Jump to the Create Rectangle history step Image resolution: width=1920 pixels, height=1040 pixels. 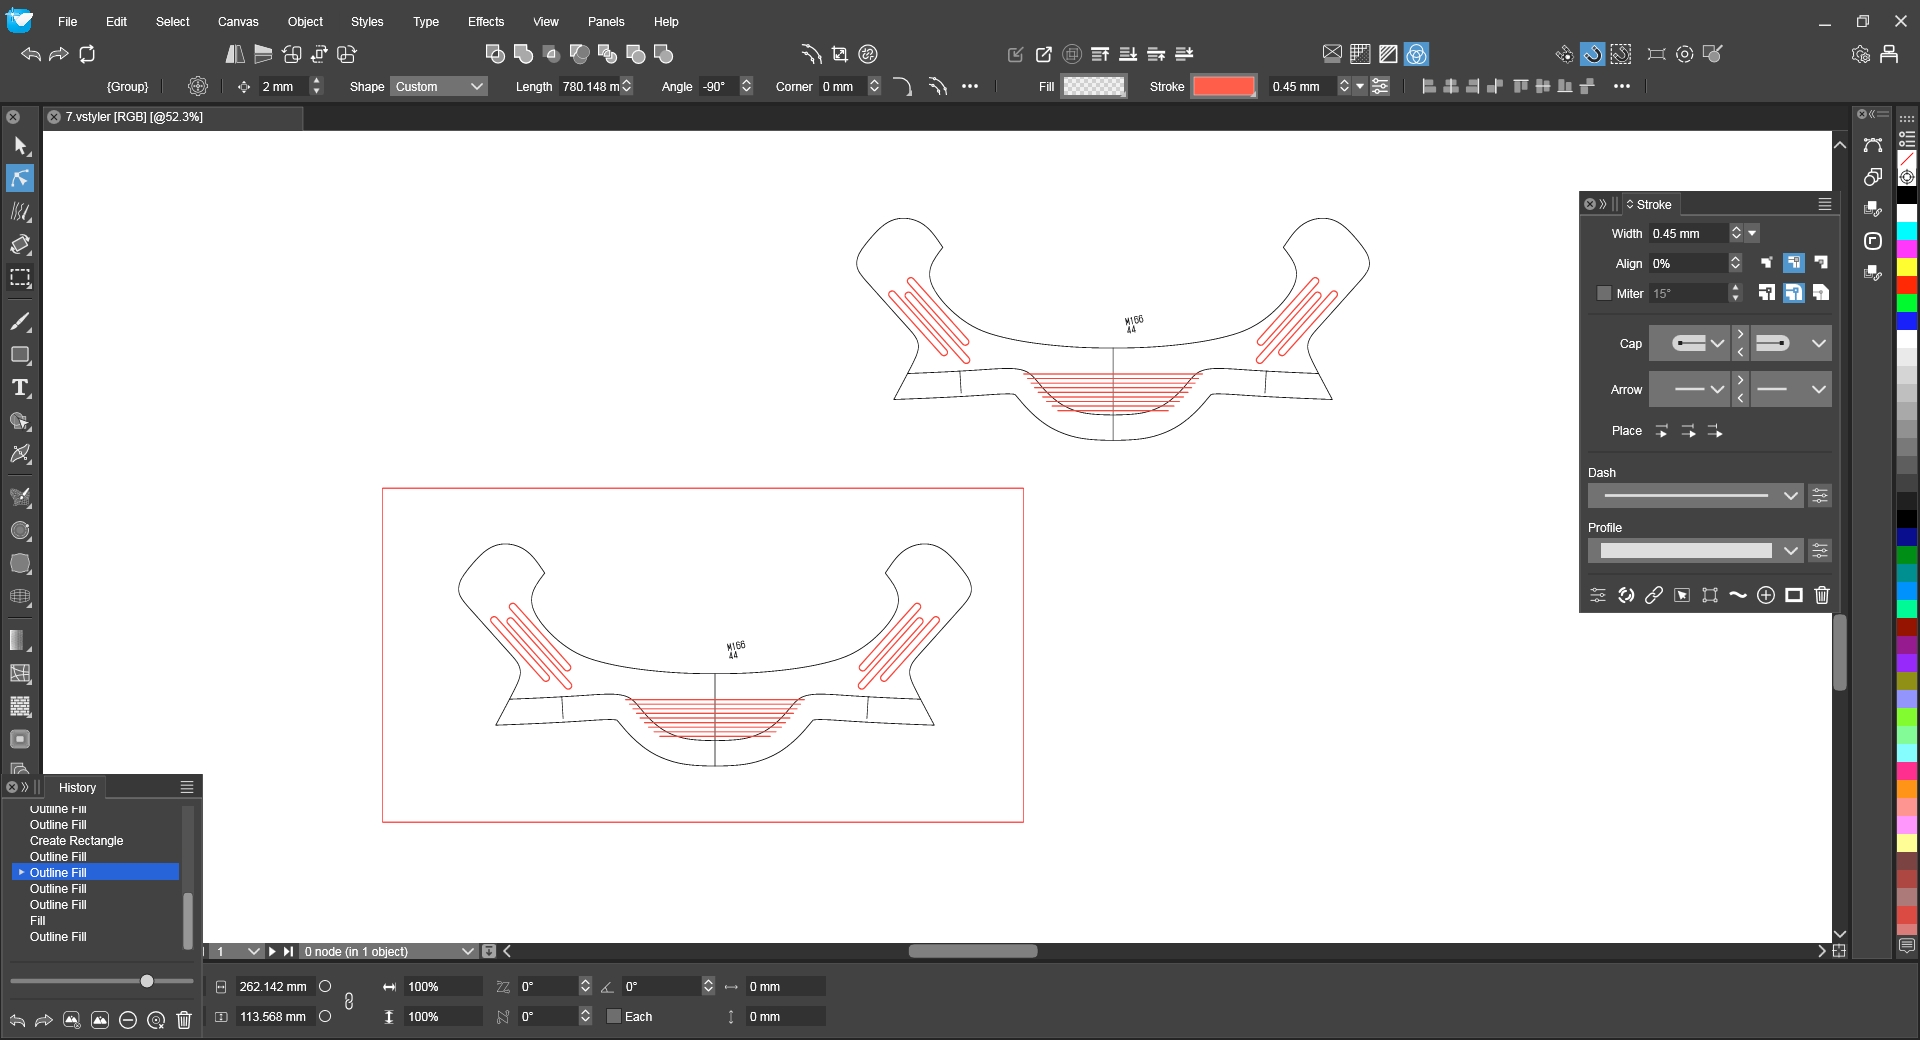(76, 841)
